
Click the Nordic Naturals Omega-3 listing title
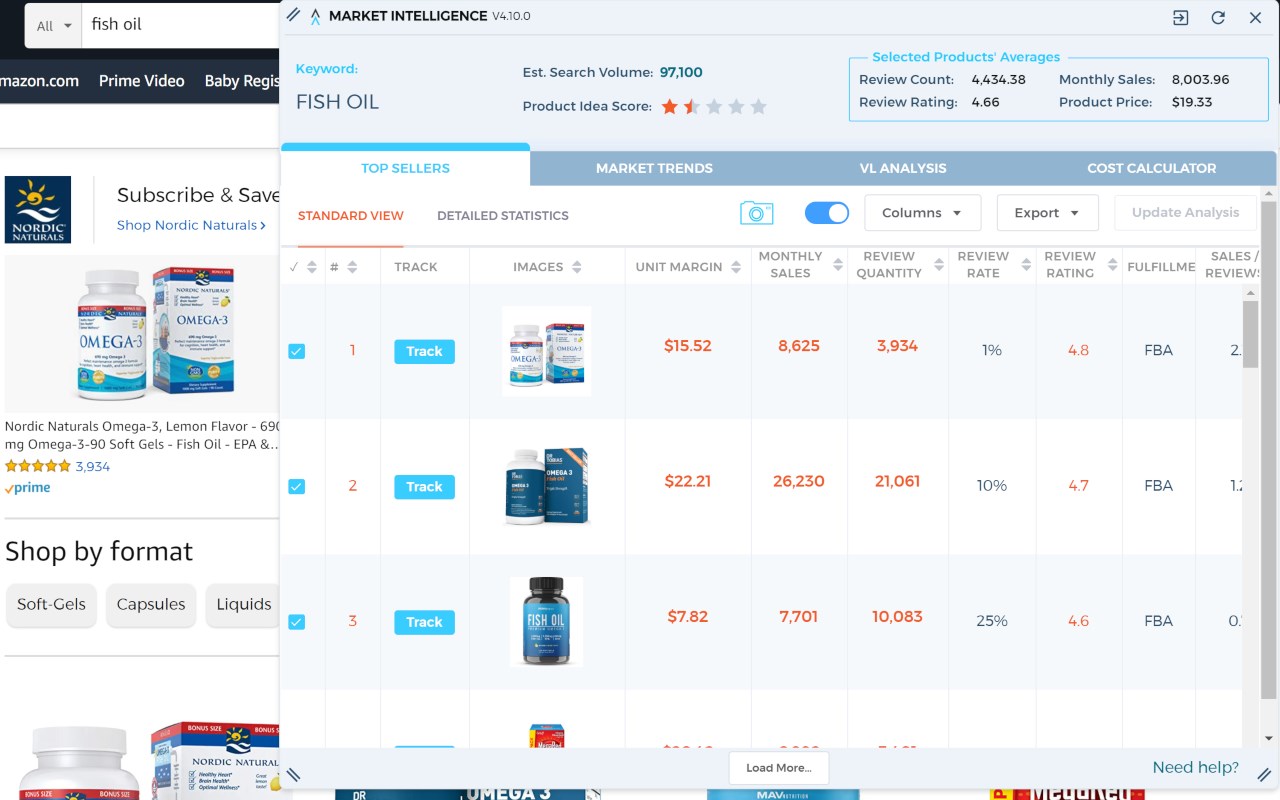[x=142, y=435]
